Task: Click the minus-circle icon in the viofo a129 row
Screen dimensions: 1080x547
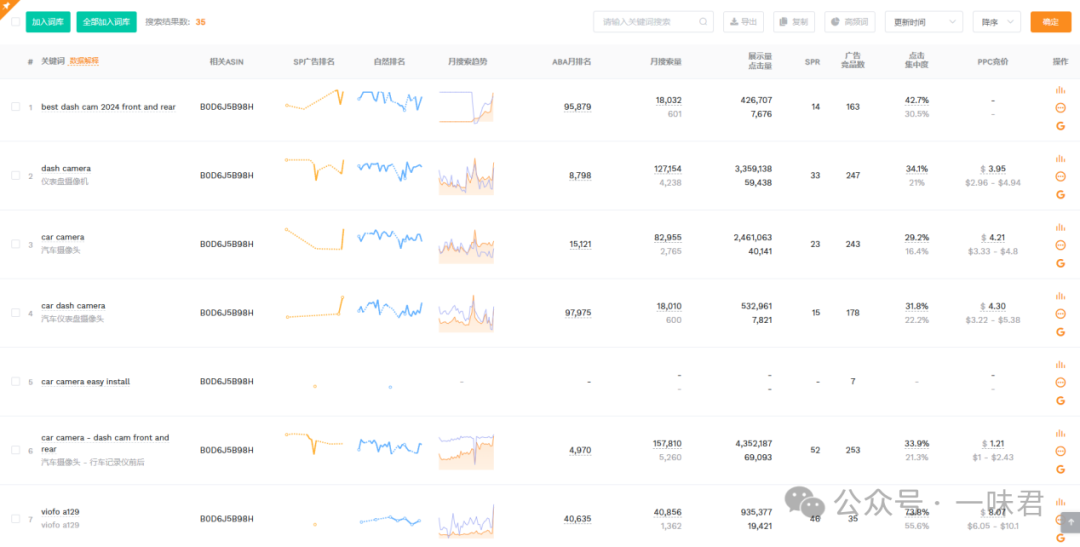Action: 1060,519
